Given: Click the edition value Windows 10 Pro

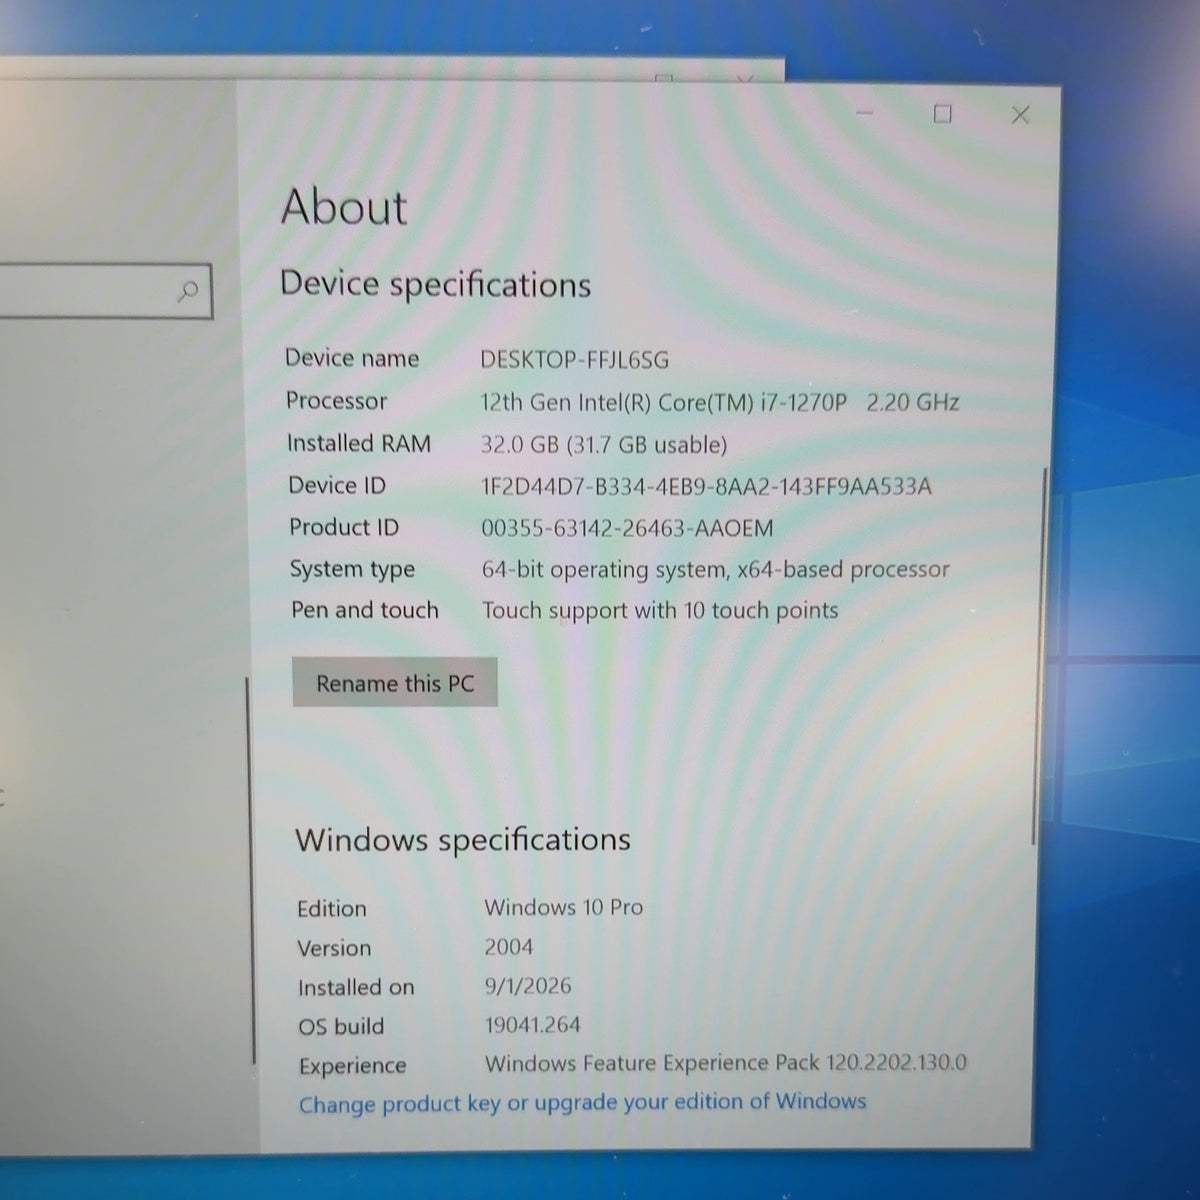Looking at the screenshot, I should coord(564,907).
